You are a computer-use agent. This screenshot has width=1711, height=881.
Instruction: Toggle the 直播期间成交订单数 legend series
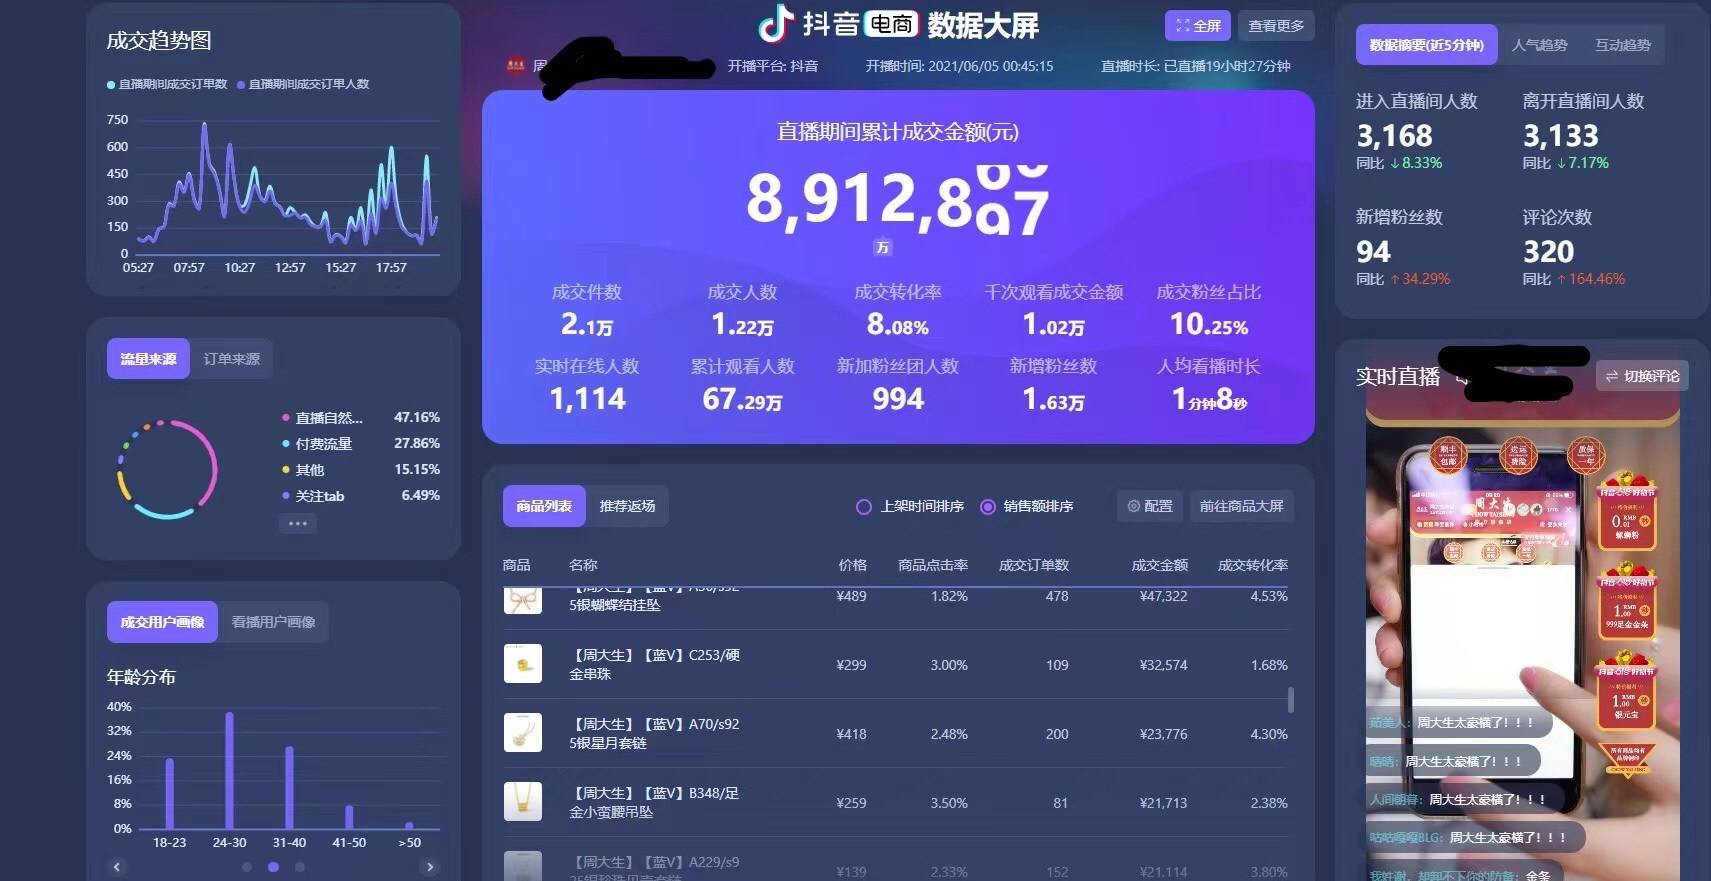167,84
